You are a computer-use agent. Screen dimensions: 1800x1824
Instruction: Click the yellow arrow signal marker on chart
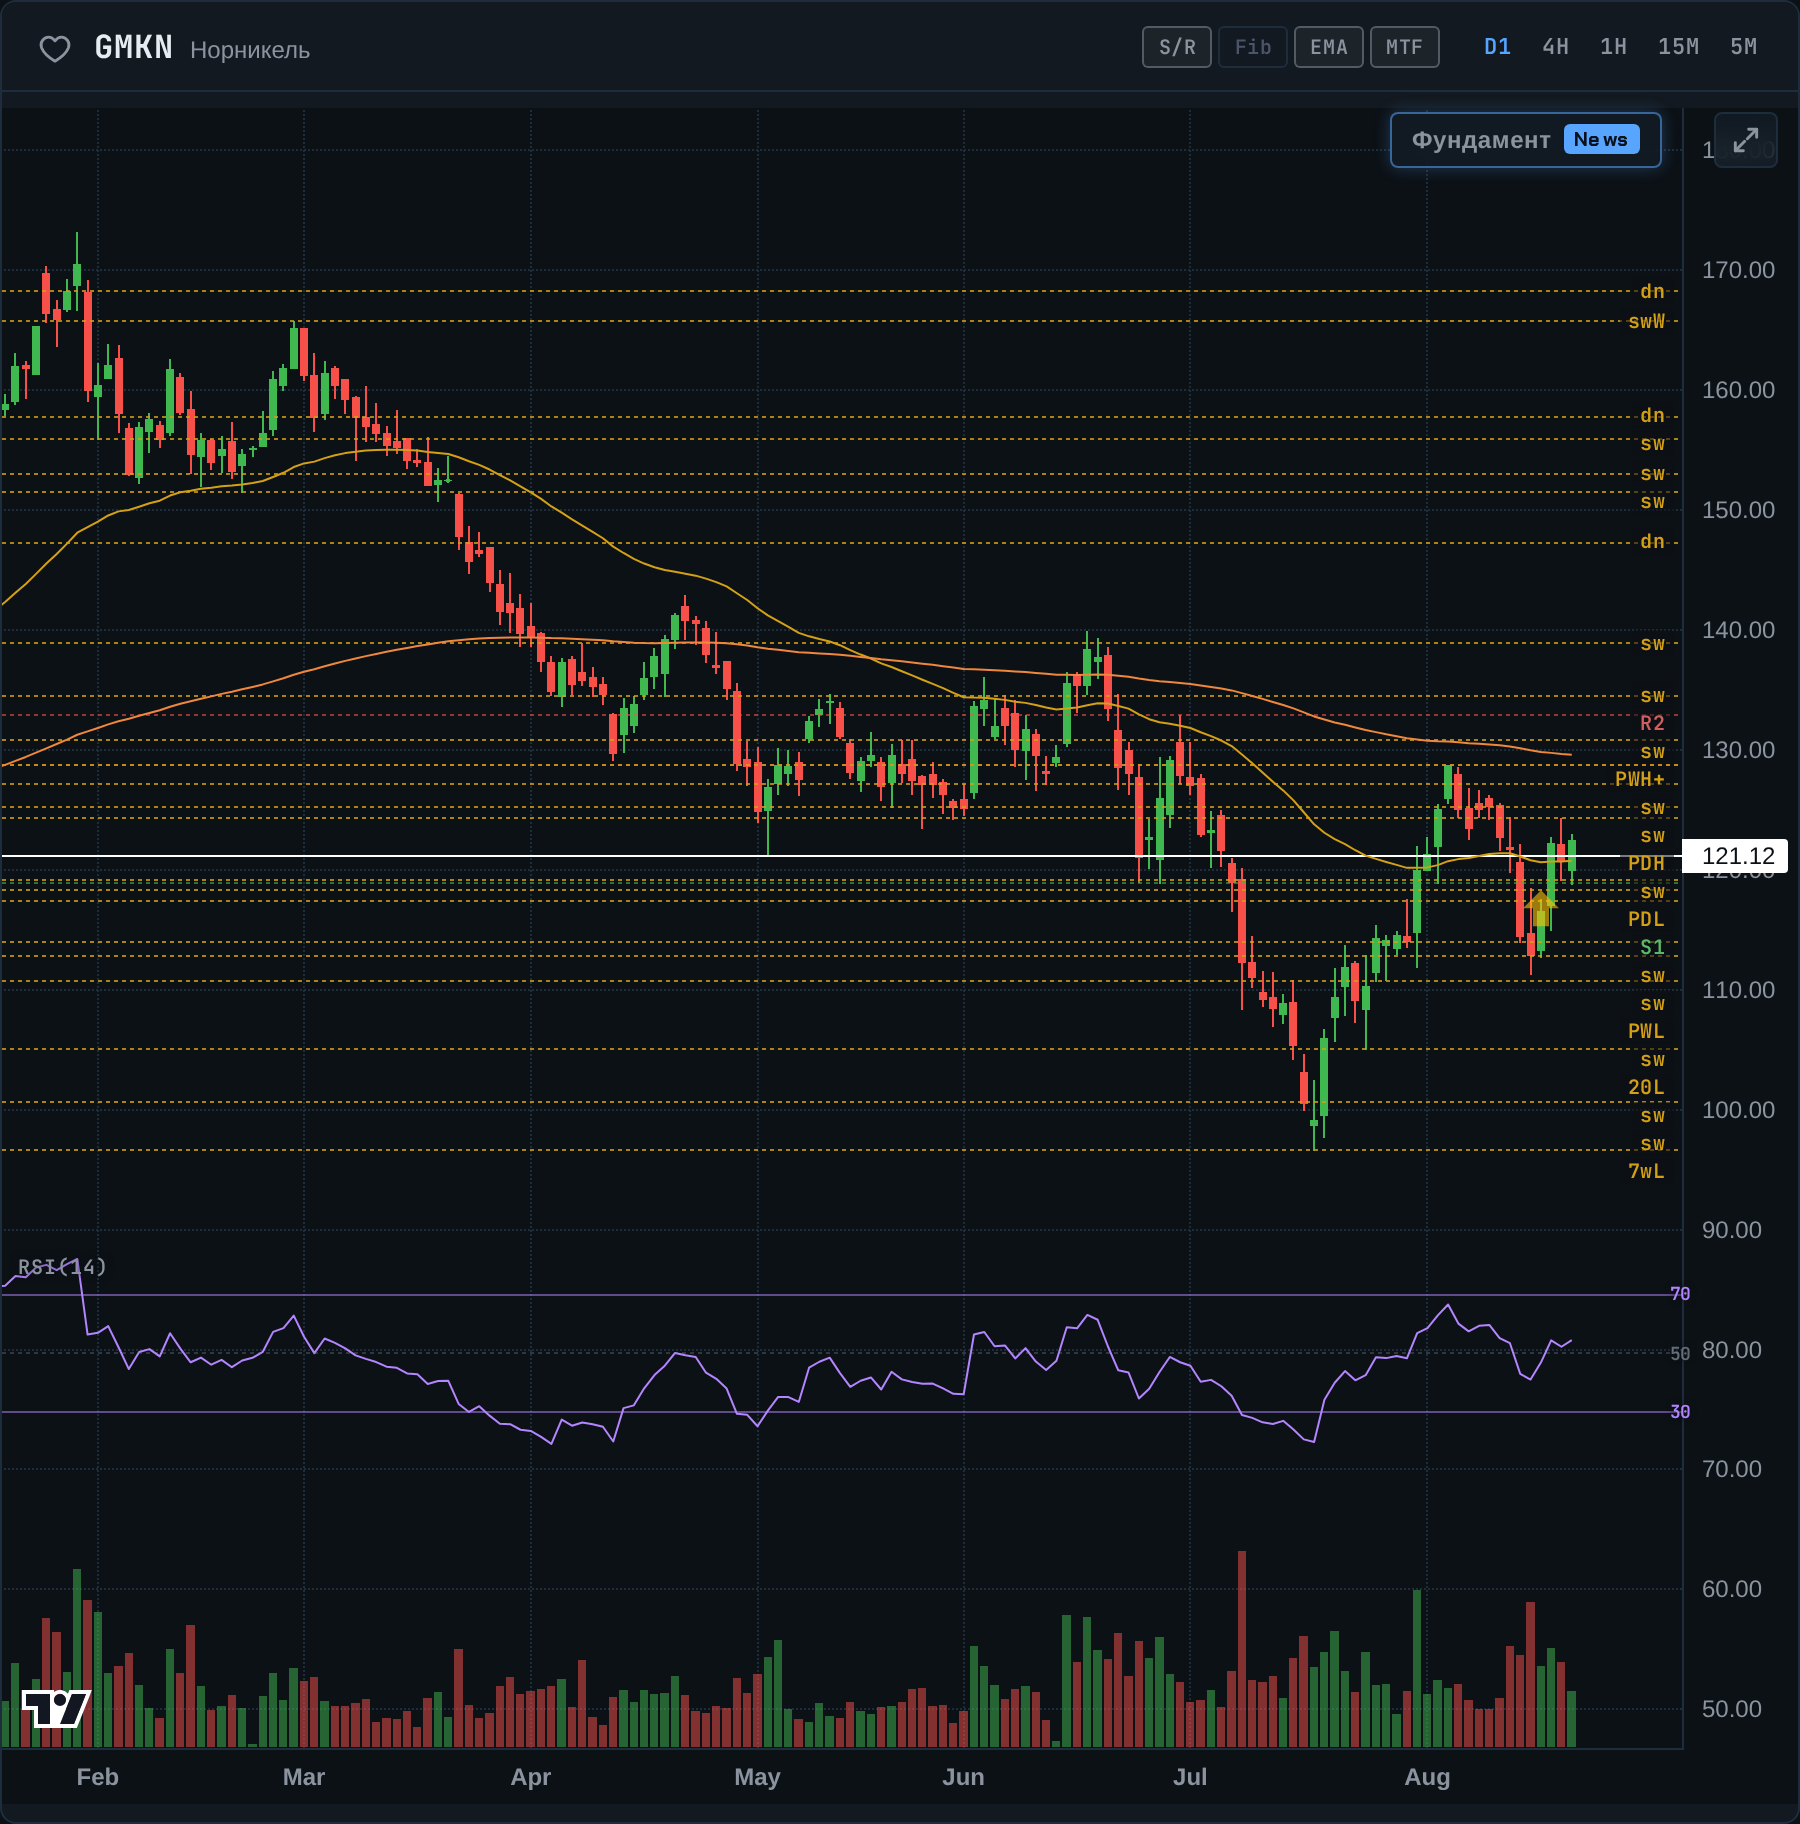click(1541, 908)
